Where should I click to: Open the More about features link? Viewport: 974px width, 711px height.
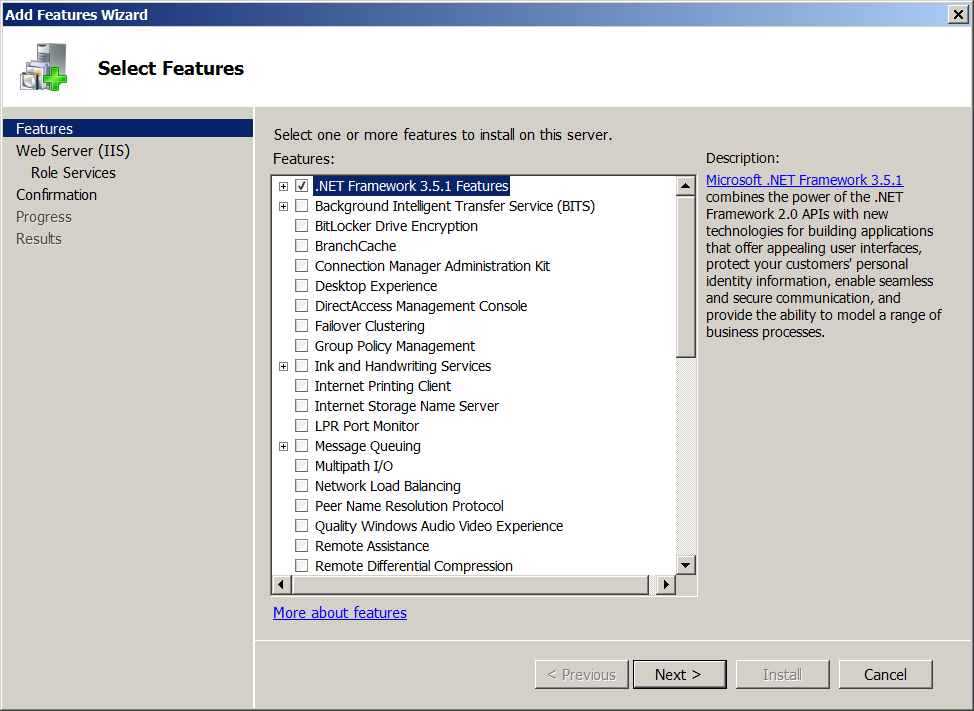coord(340,612)
